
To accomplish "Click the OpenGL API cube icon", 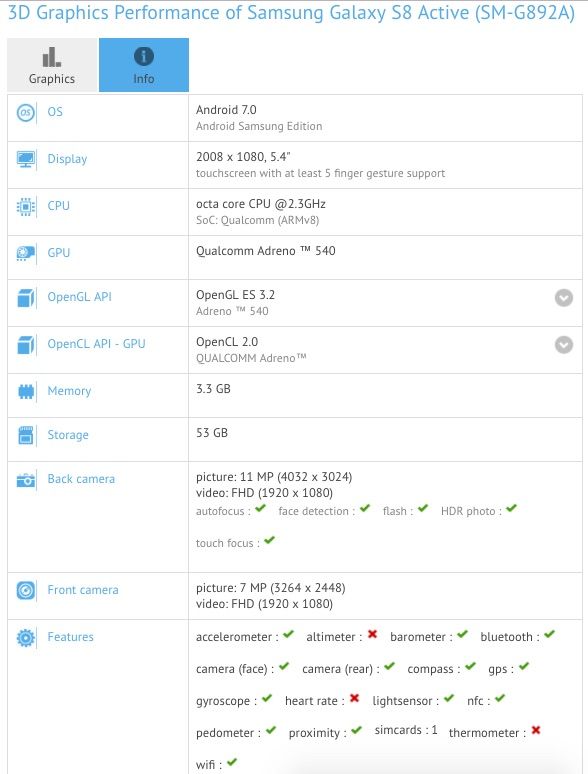I will coord(26,298).
